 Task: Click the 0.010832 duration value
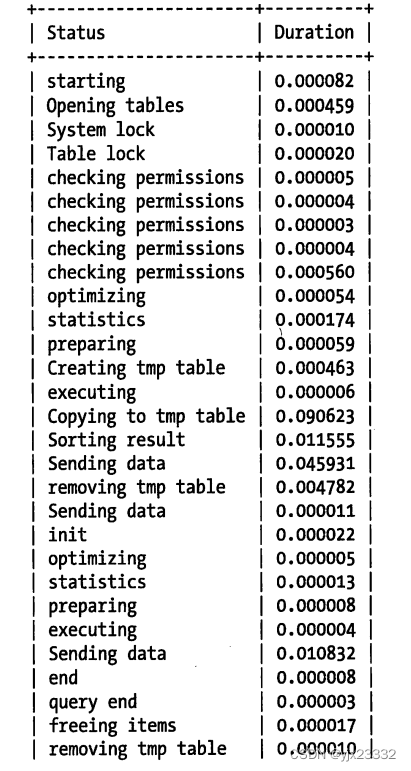[x=315, y=653]
